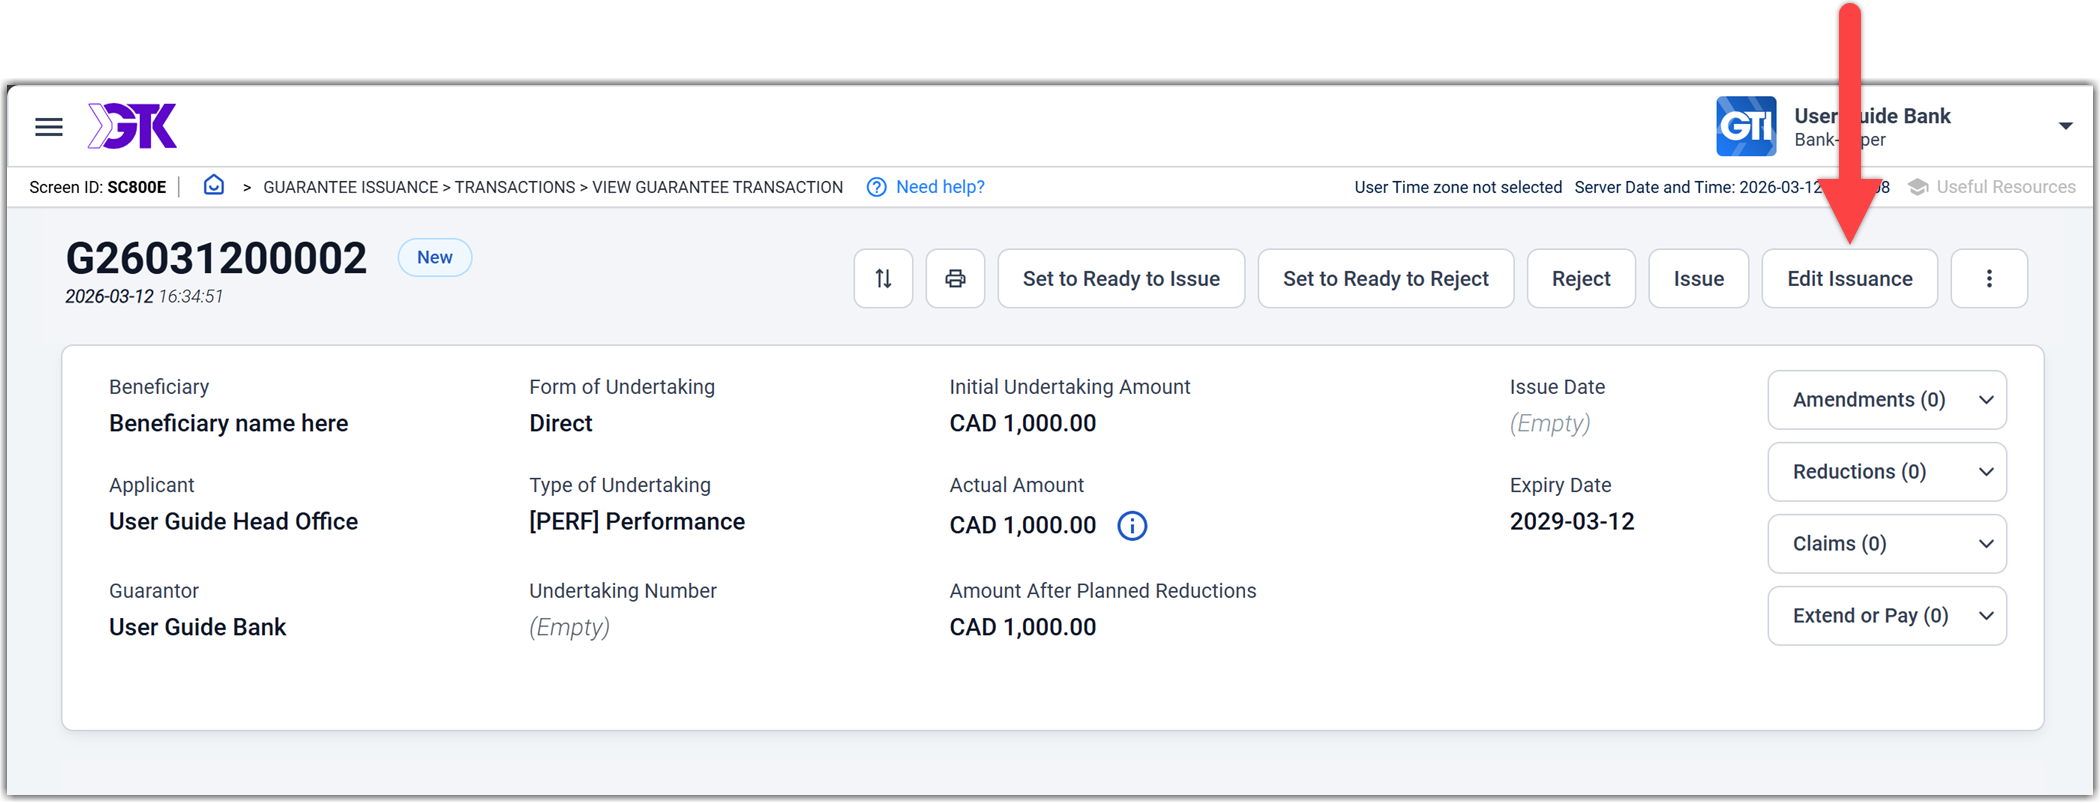Click Set to Ready to Reject
This screenshot has height=803, width=2100.
1386,279
